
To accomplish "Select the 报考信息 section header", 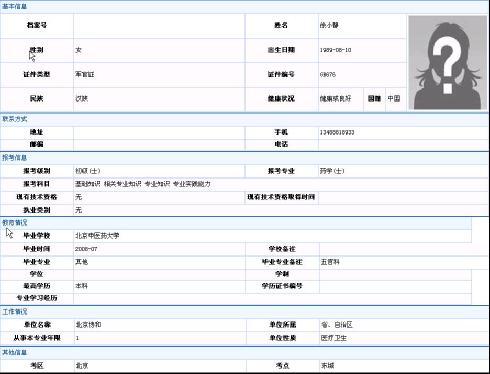I will tap(15, 158).
